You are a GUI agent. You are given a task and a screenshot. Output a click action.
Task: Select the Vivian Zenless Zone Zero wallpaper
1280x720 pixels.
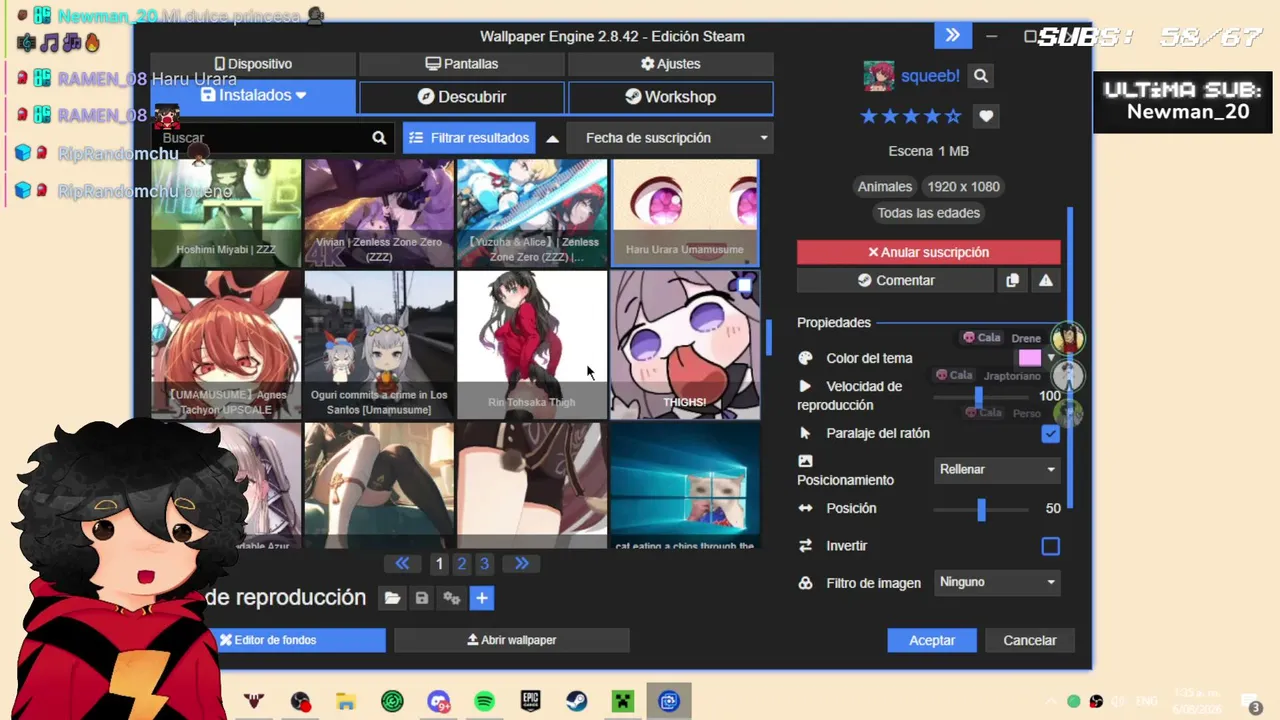click(379, 213)
